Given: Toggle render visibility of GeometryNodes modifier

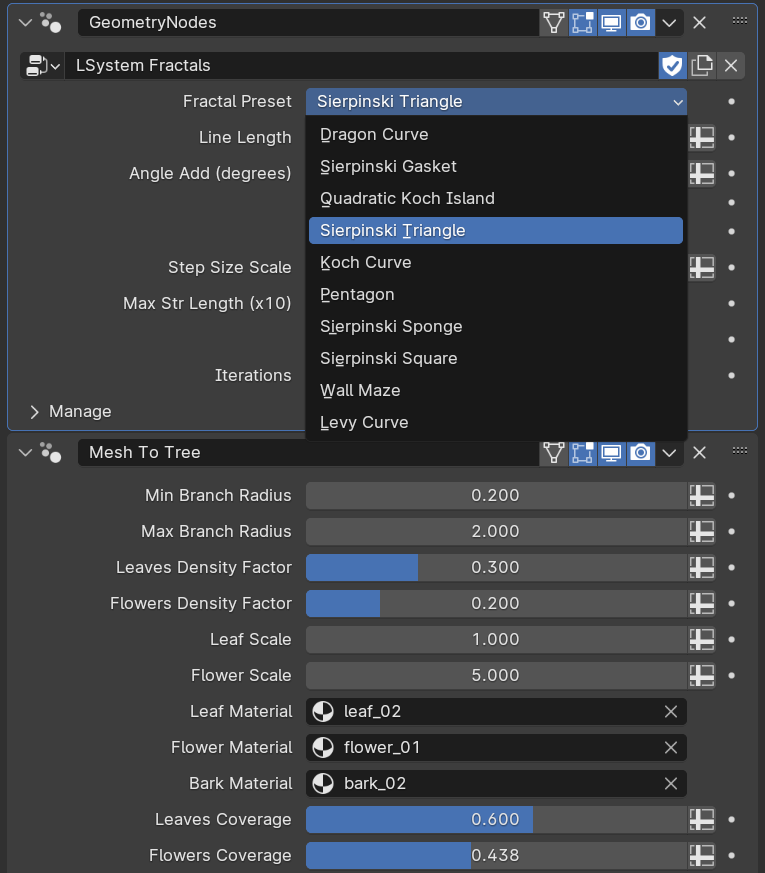Looking at the screenshot, I should [x=640, y=22].
